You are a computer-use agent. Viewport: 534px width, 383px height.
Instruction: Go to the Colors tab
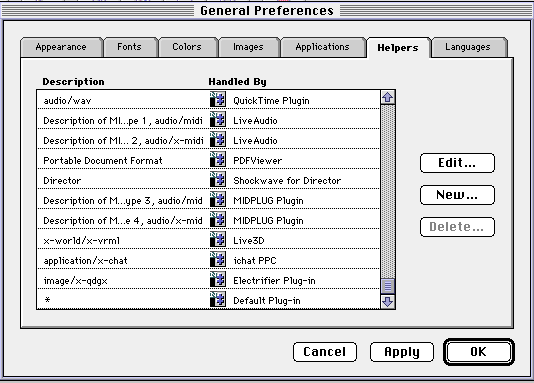187,47
